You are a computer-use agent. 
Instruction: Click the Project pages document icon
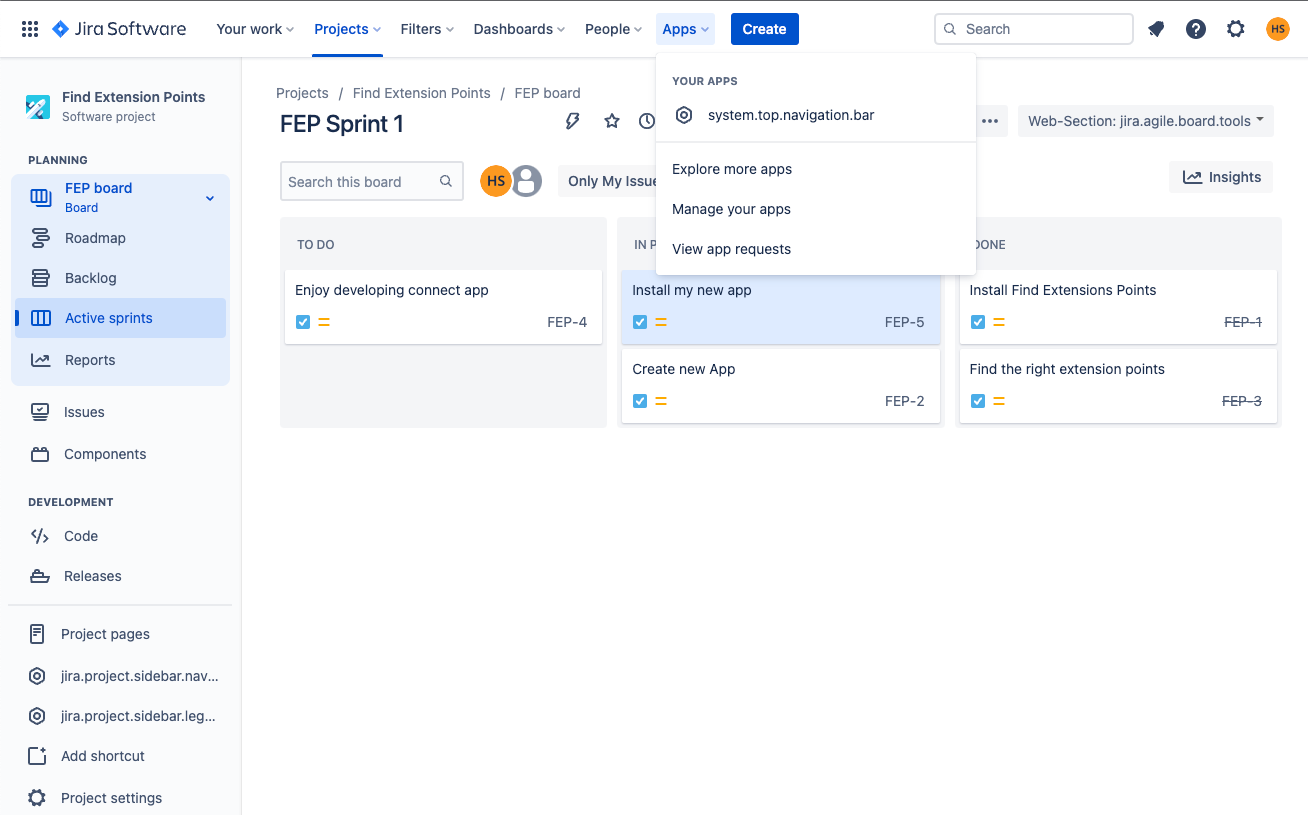coord(37,634)
